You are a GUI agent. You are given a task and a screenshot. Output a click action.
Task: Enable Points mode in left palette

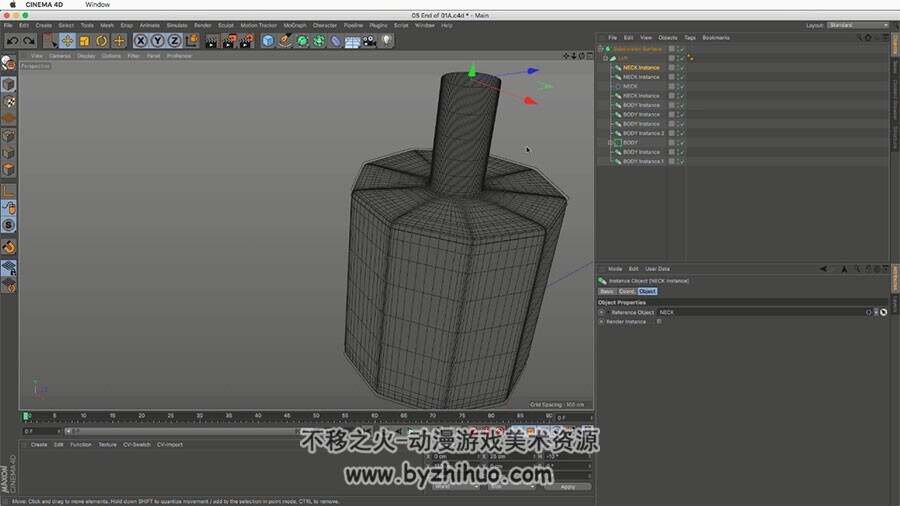pos(9,136)
